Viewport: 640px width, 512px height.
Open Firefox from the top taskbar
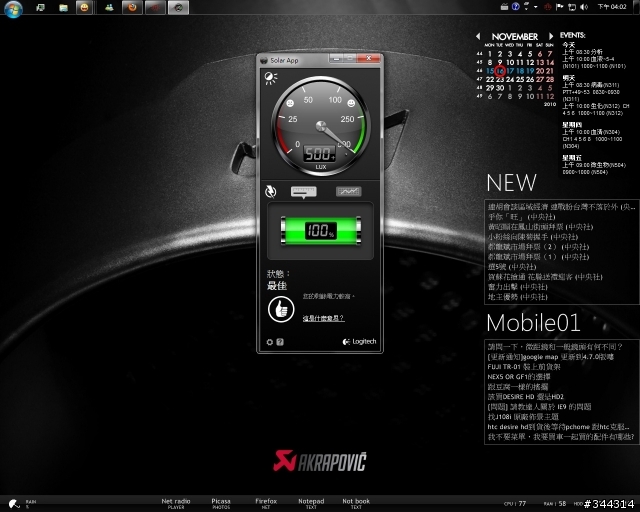[132, 7]
